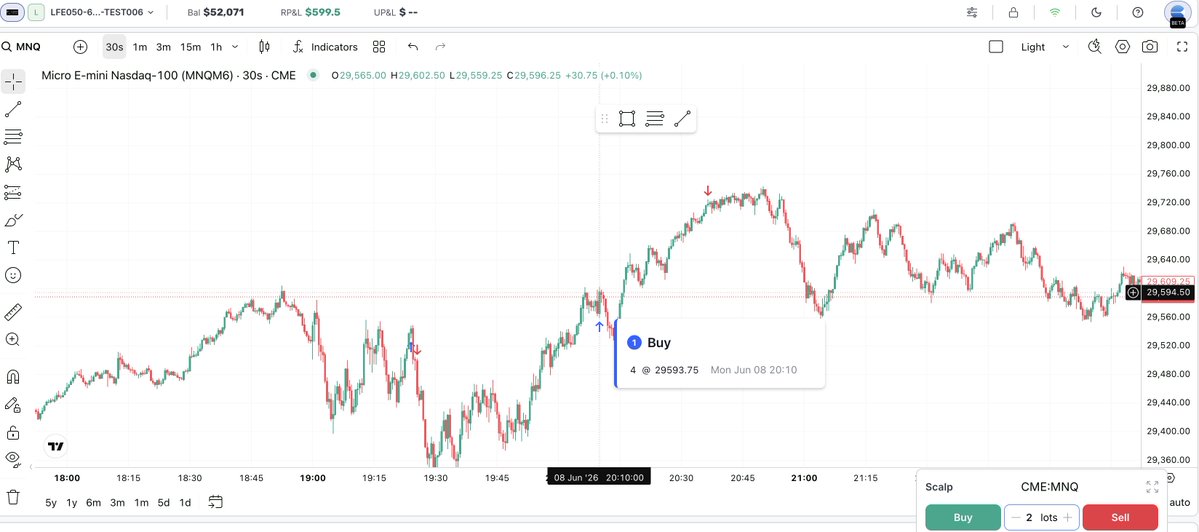Open go-to-date calendar icon
Screen dimensions: 1199x532
(216, 502)
